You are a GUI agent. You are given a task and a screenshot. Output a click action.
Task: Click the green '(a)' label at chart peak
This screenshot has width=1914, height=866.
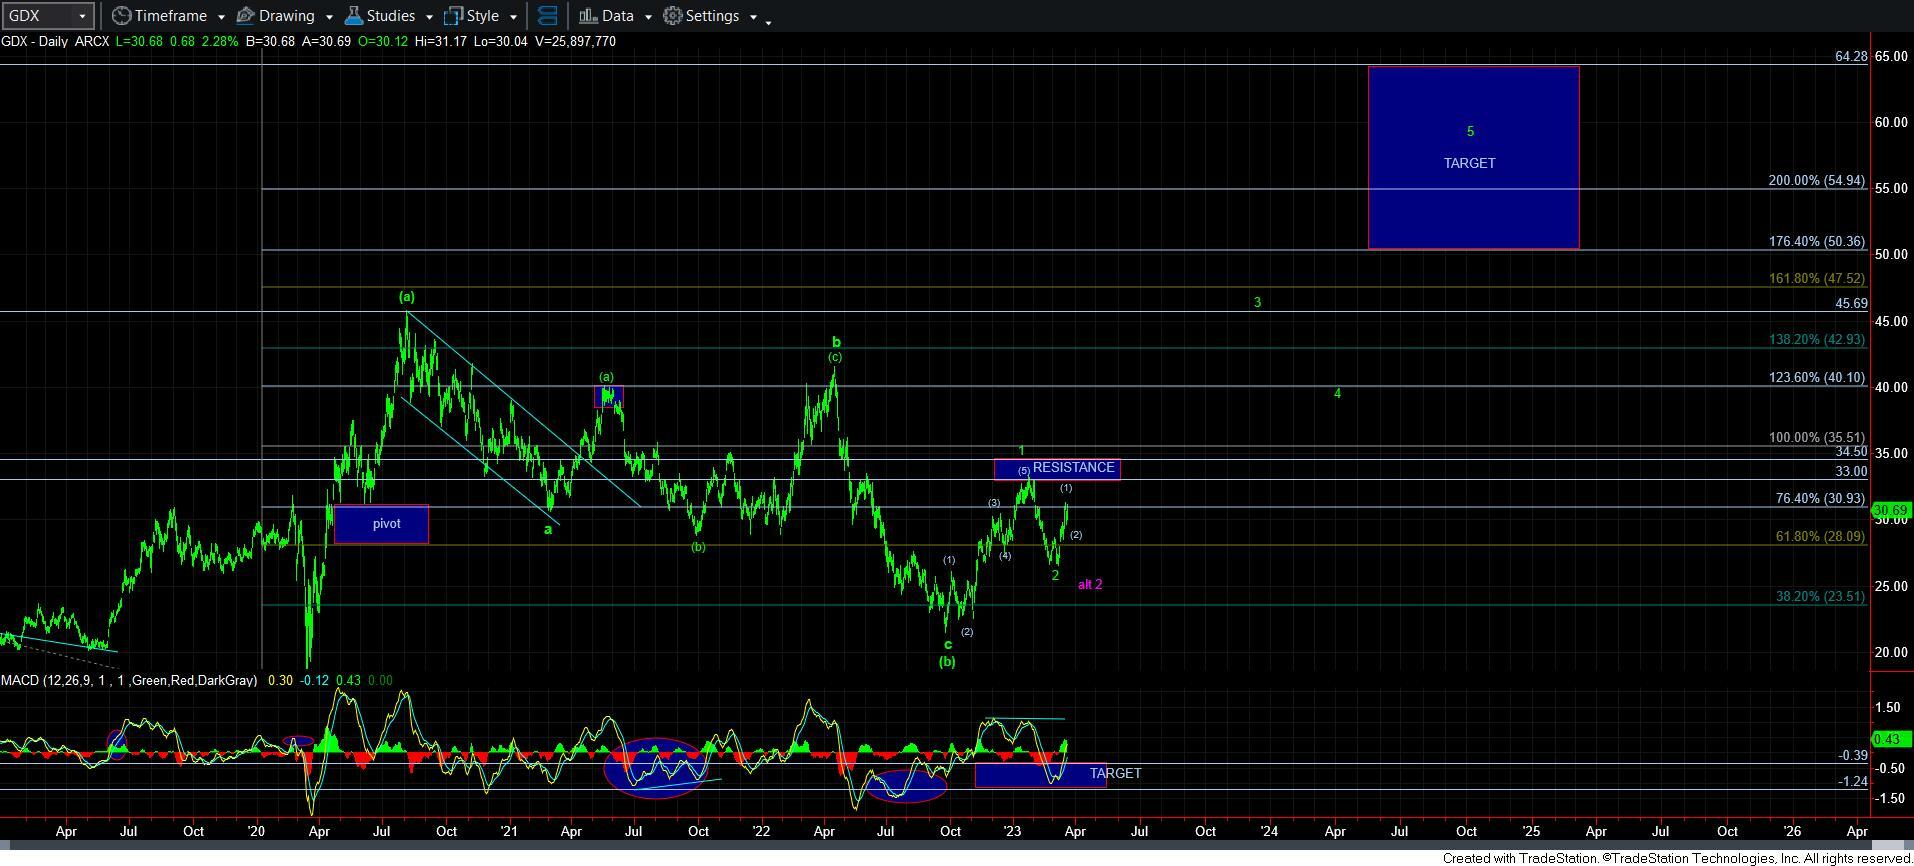pyautogui.click(x=406, y=297)
